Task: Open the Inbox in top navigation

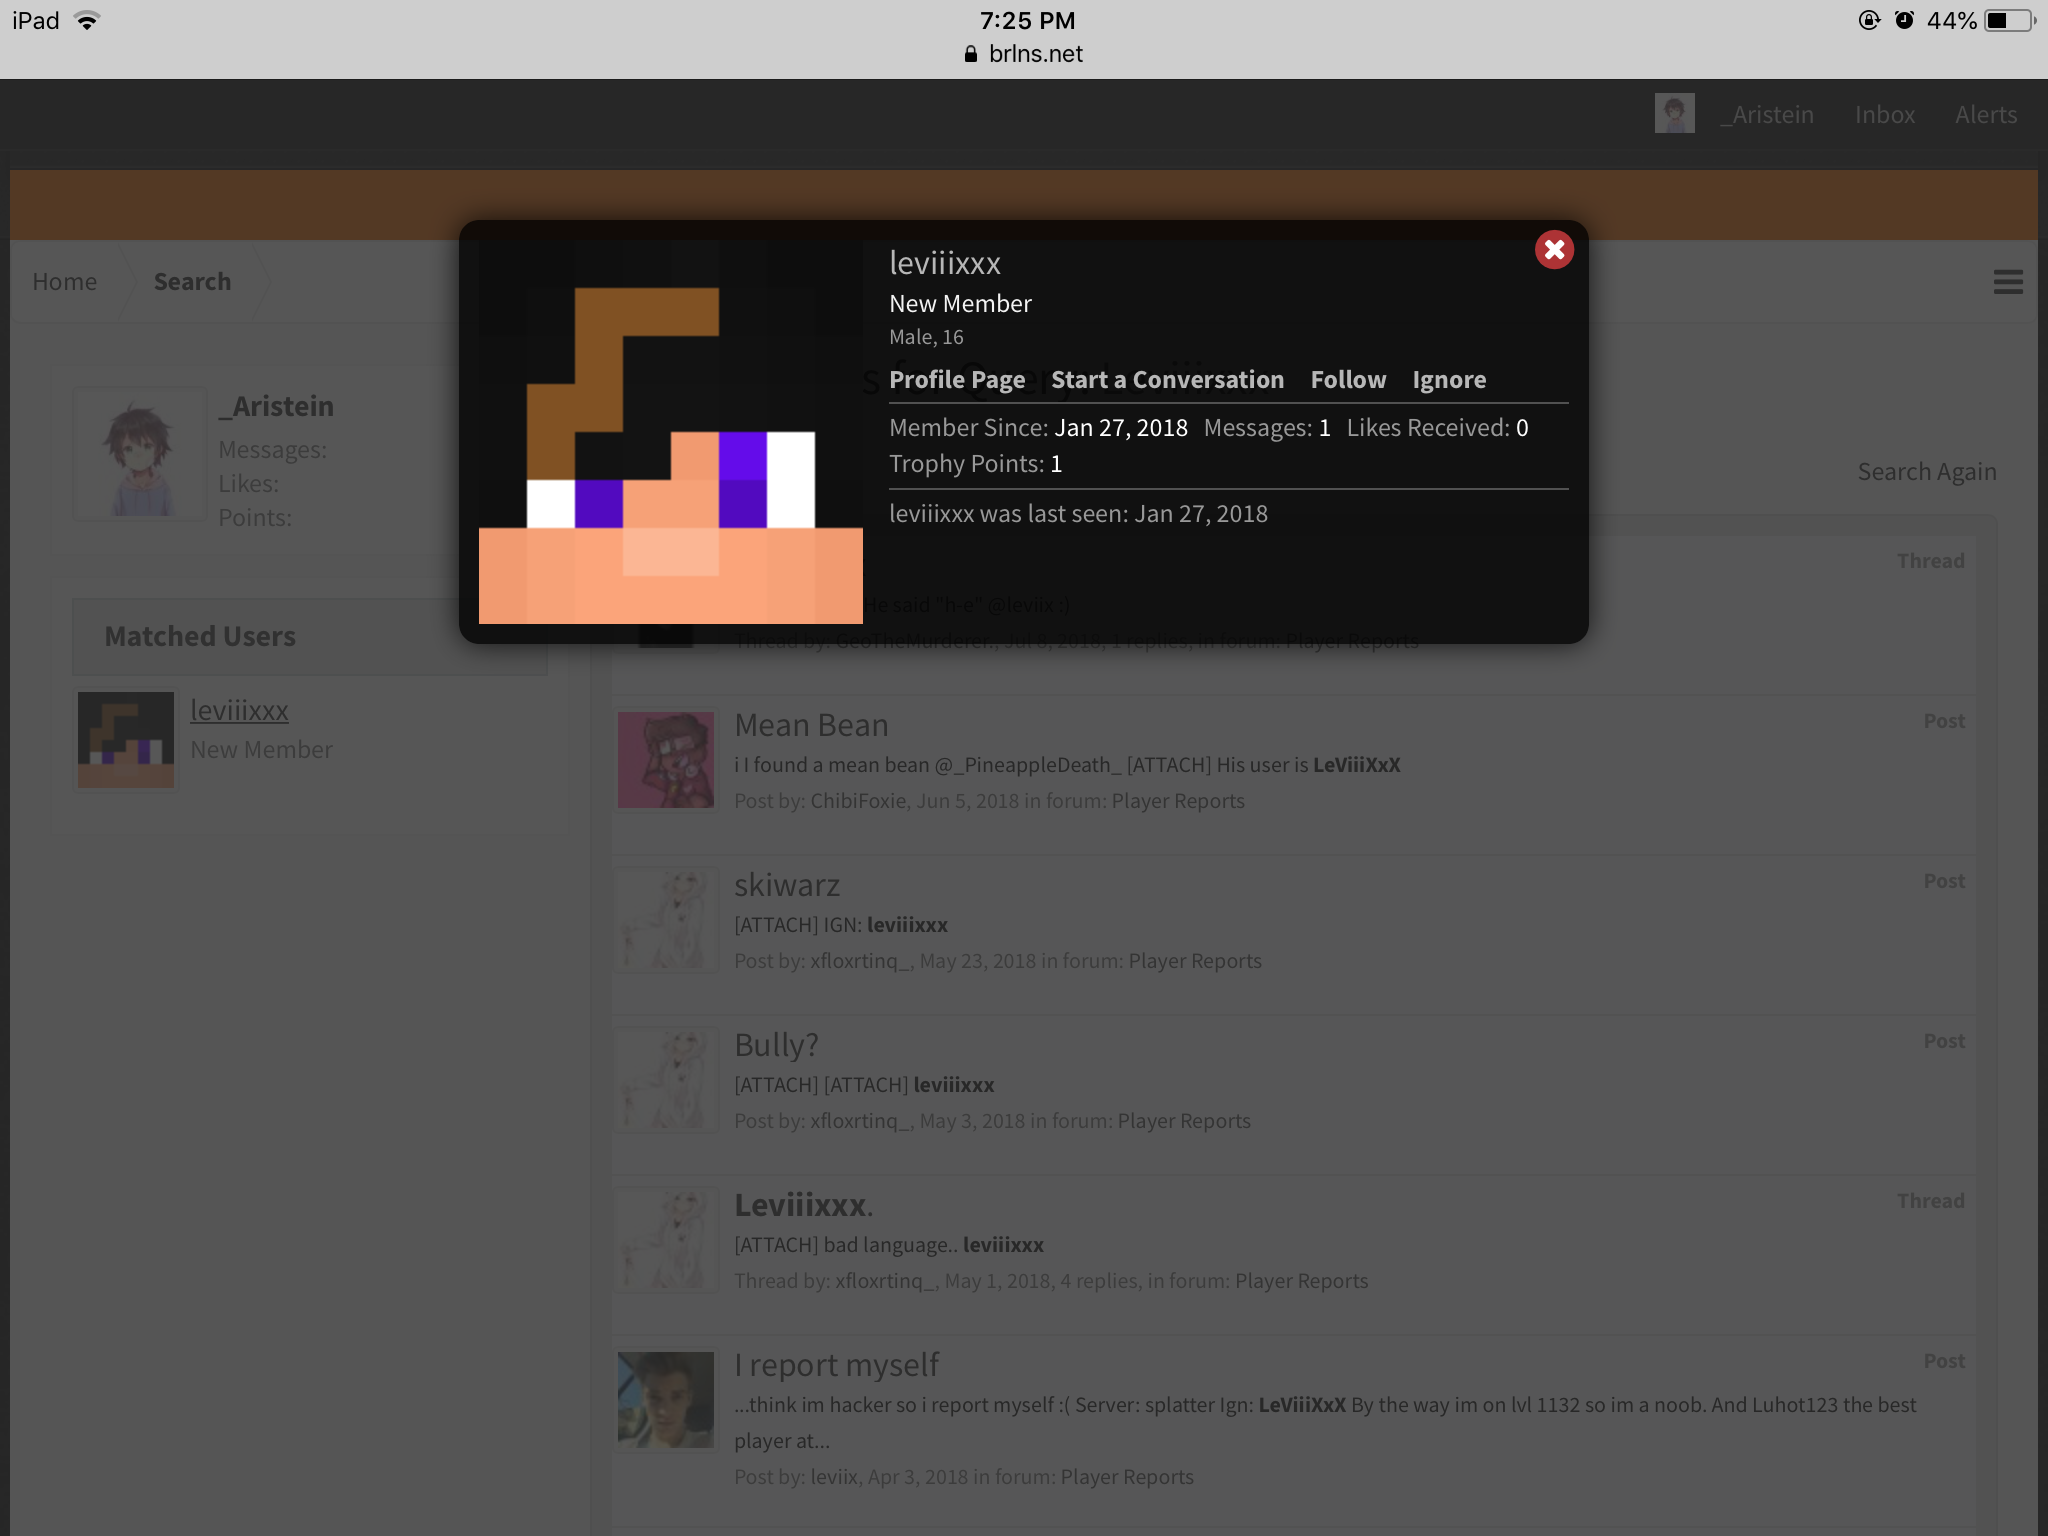Action: click(1885, 115)
